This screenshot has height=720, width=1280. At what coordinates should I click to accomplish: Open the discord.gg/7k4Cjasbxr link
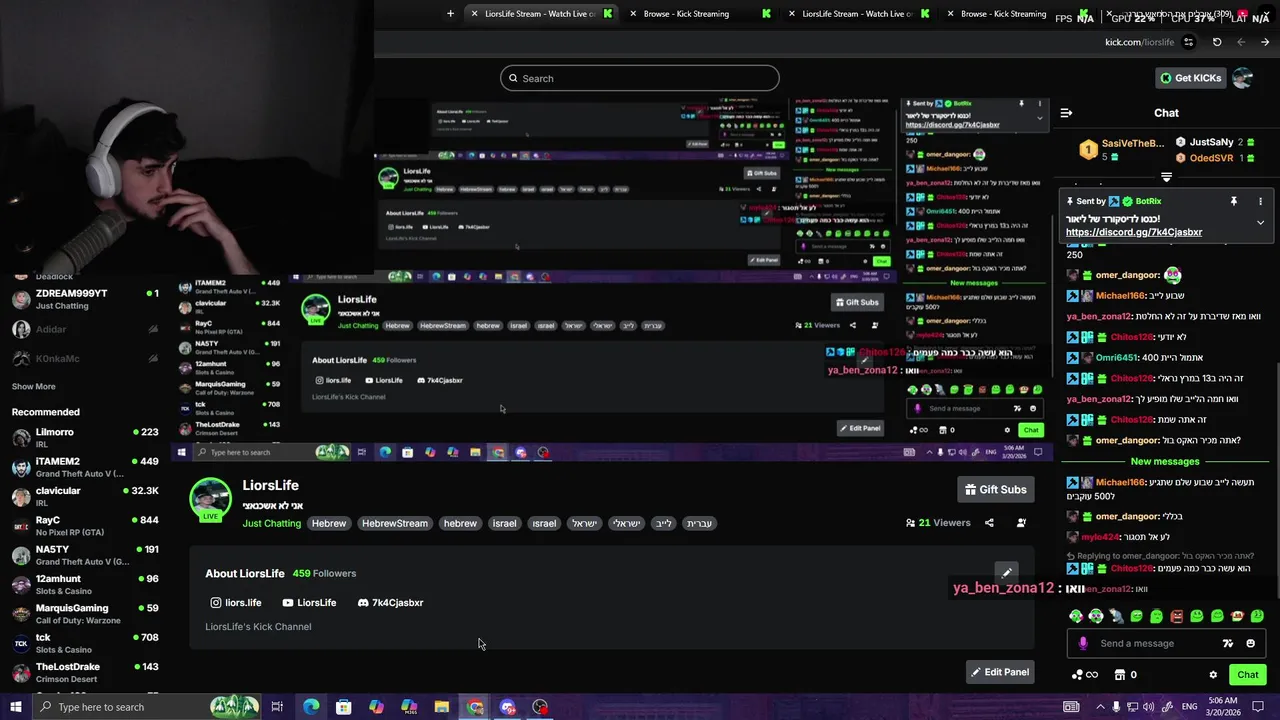coord(1133,232)
